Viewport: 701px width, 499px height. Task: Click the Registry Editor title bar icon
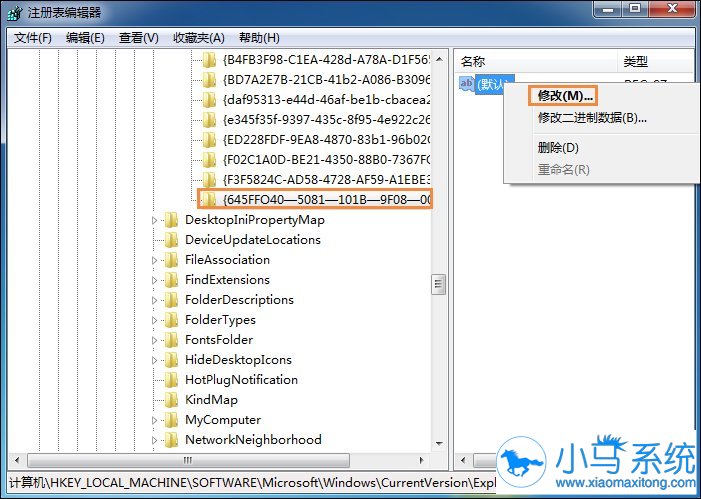coord(15,12)
